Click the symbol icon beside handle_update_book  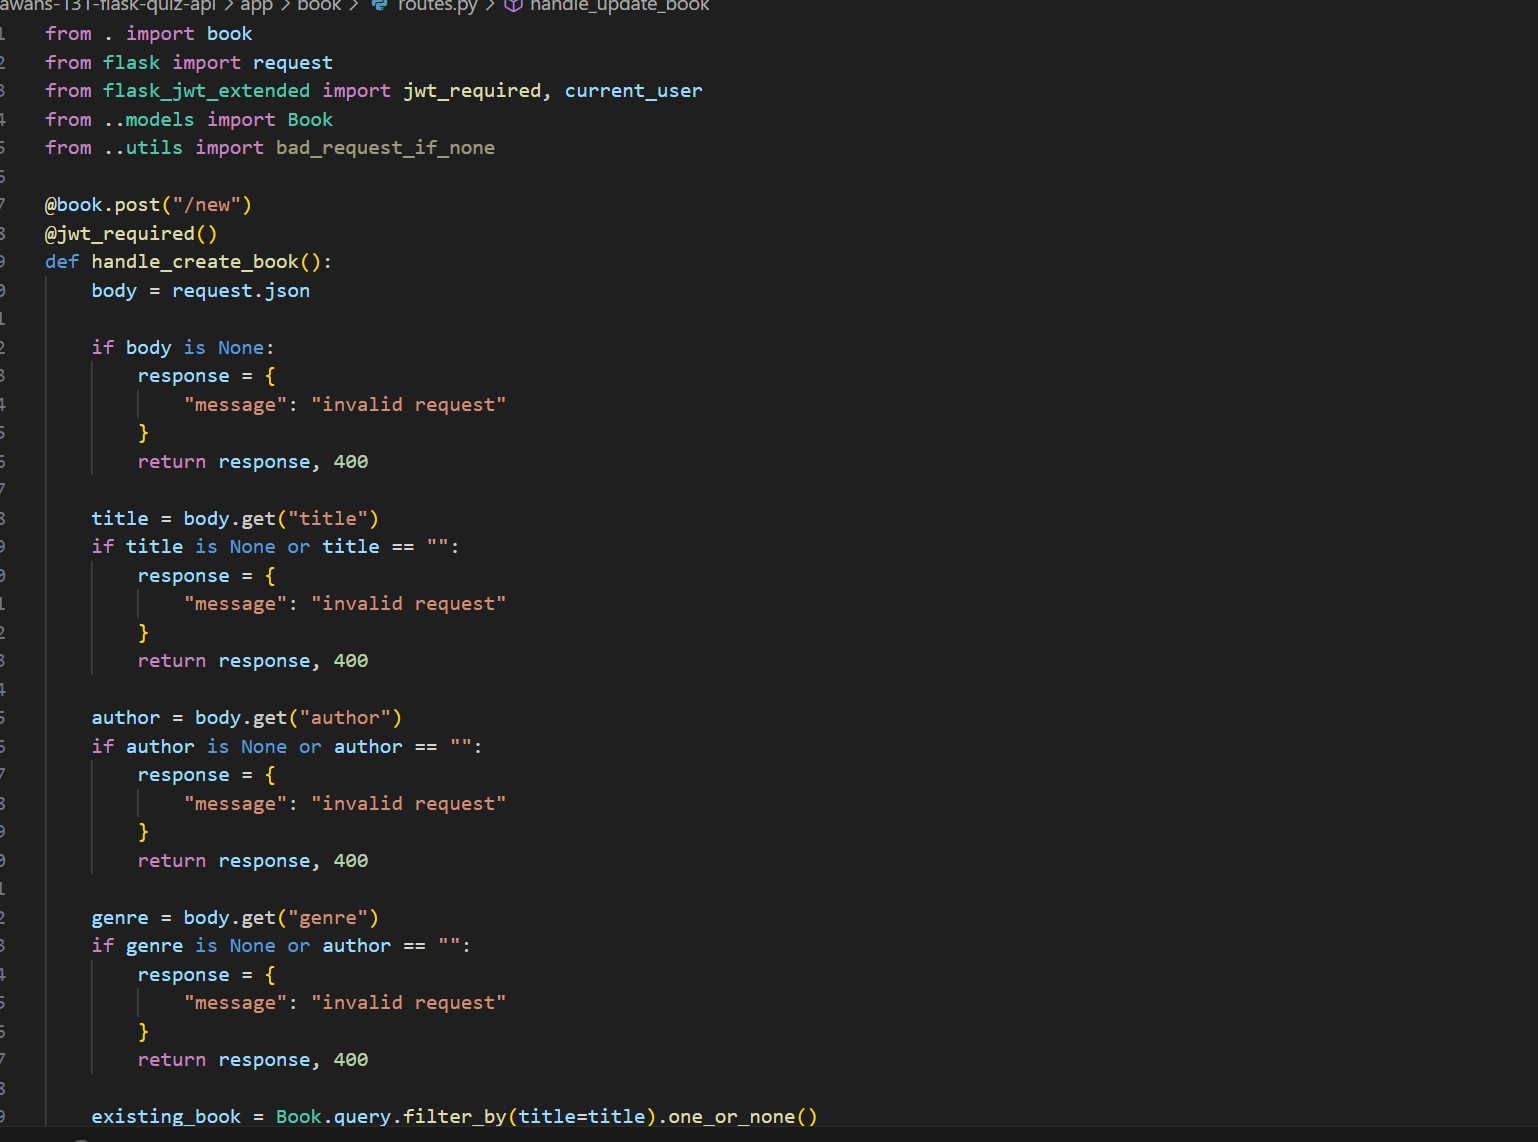[513, 6]
